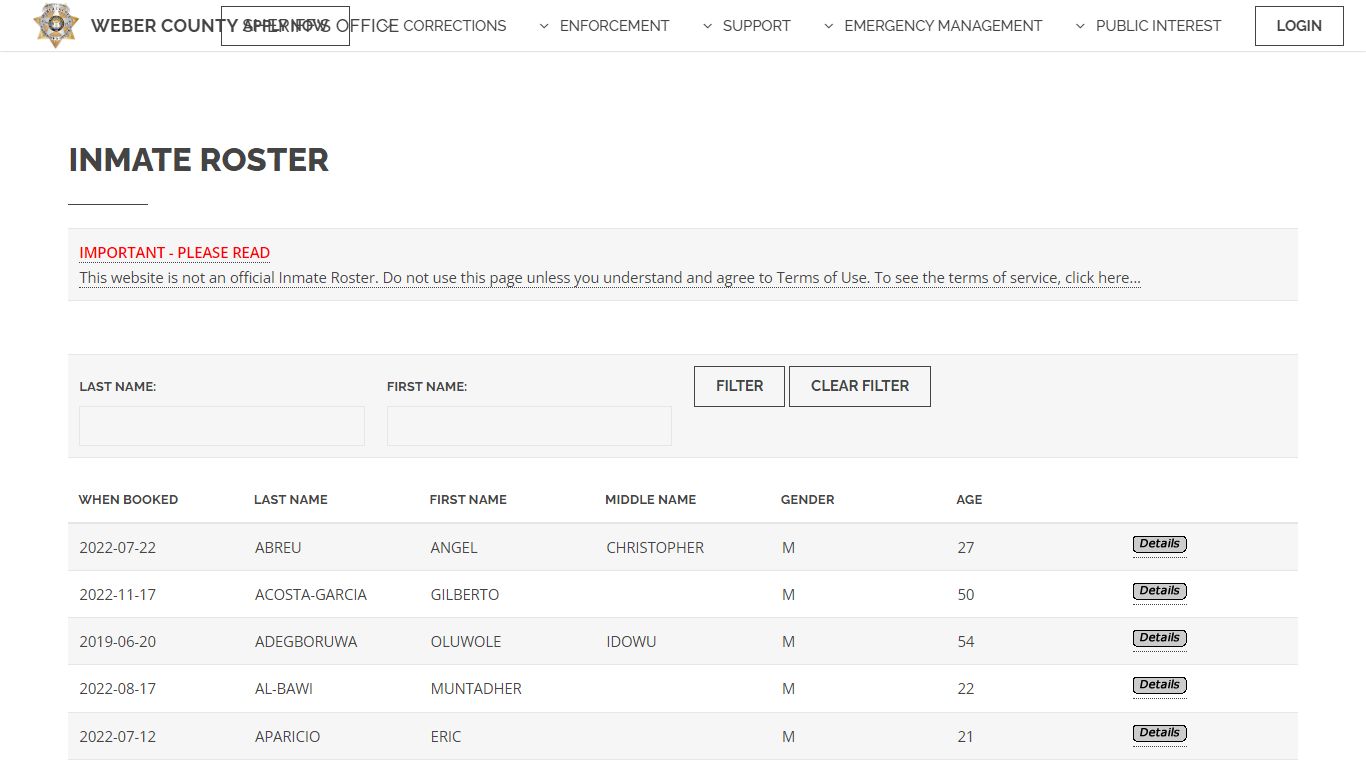This screenshot has width=1366, height=768.
Task: Select the age value 54
Action: tap(966, 641)
